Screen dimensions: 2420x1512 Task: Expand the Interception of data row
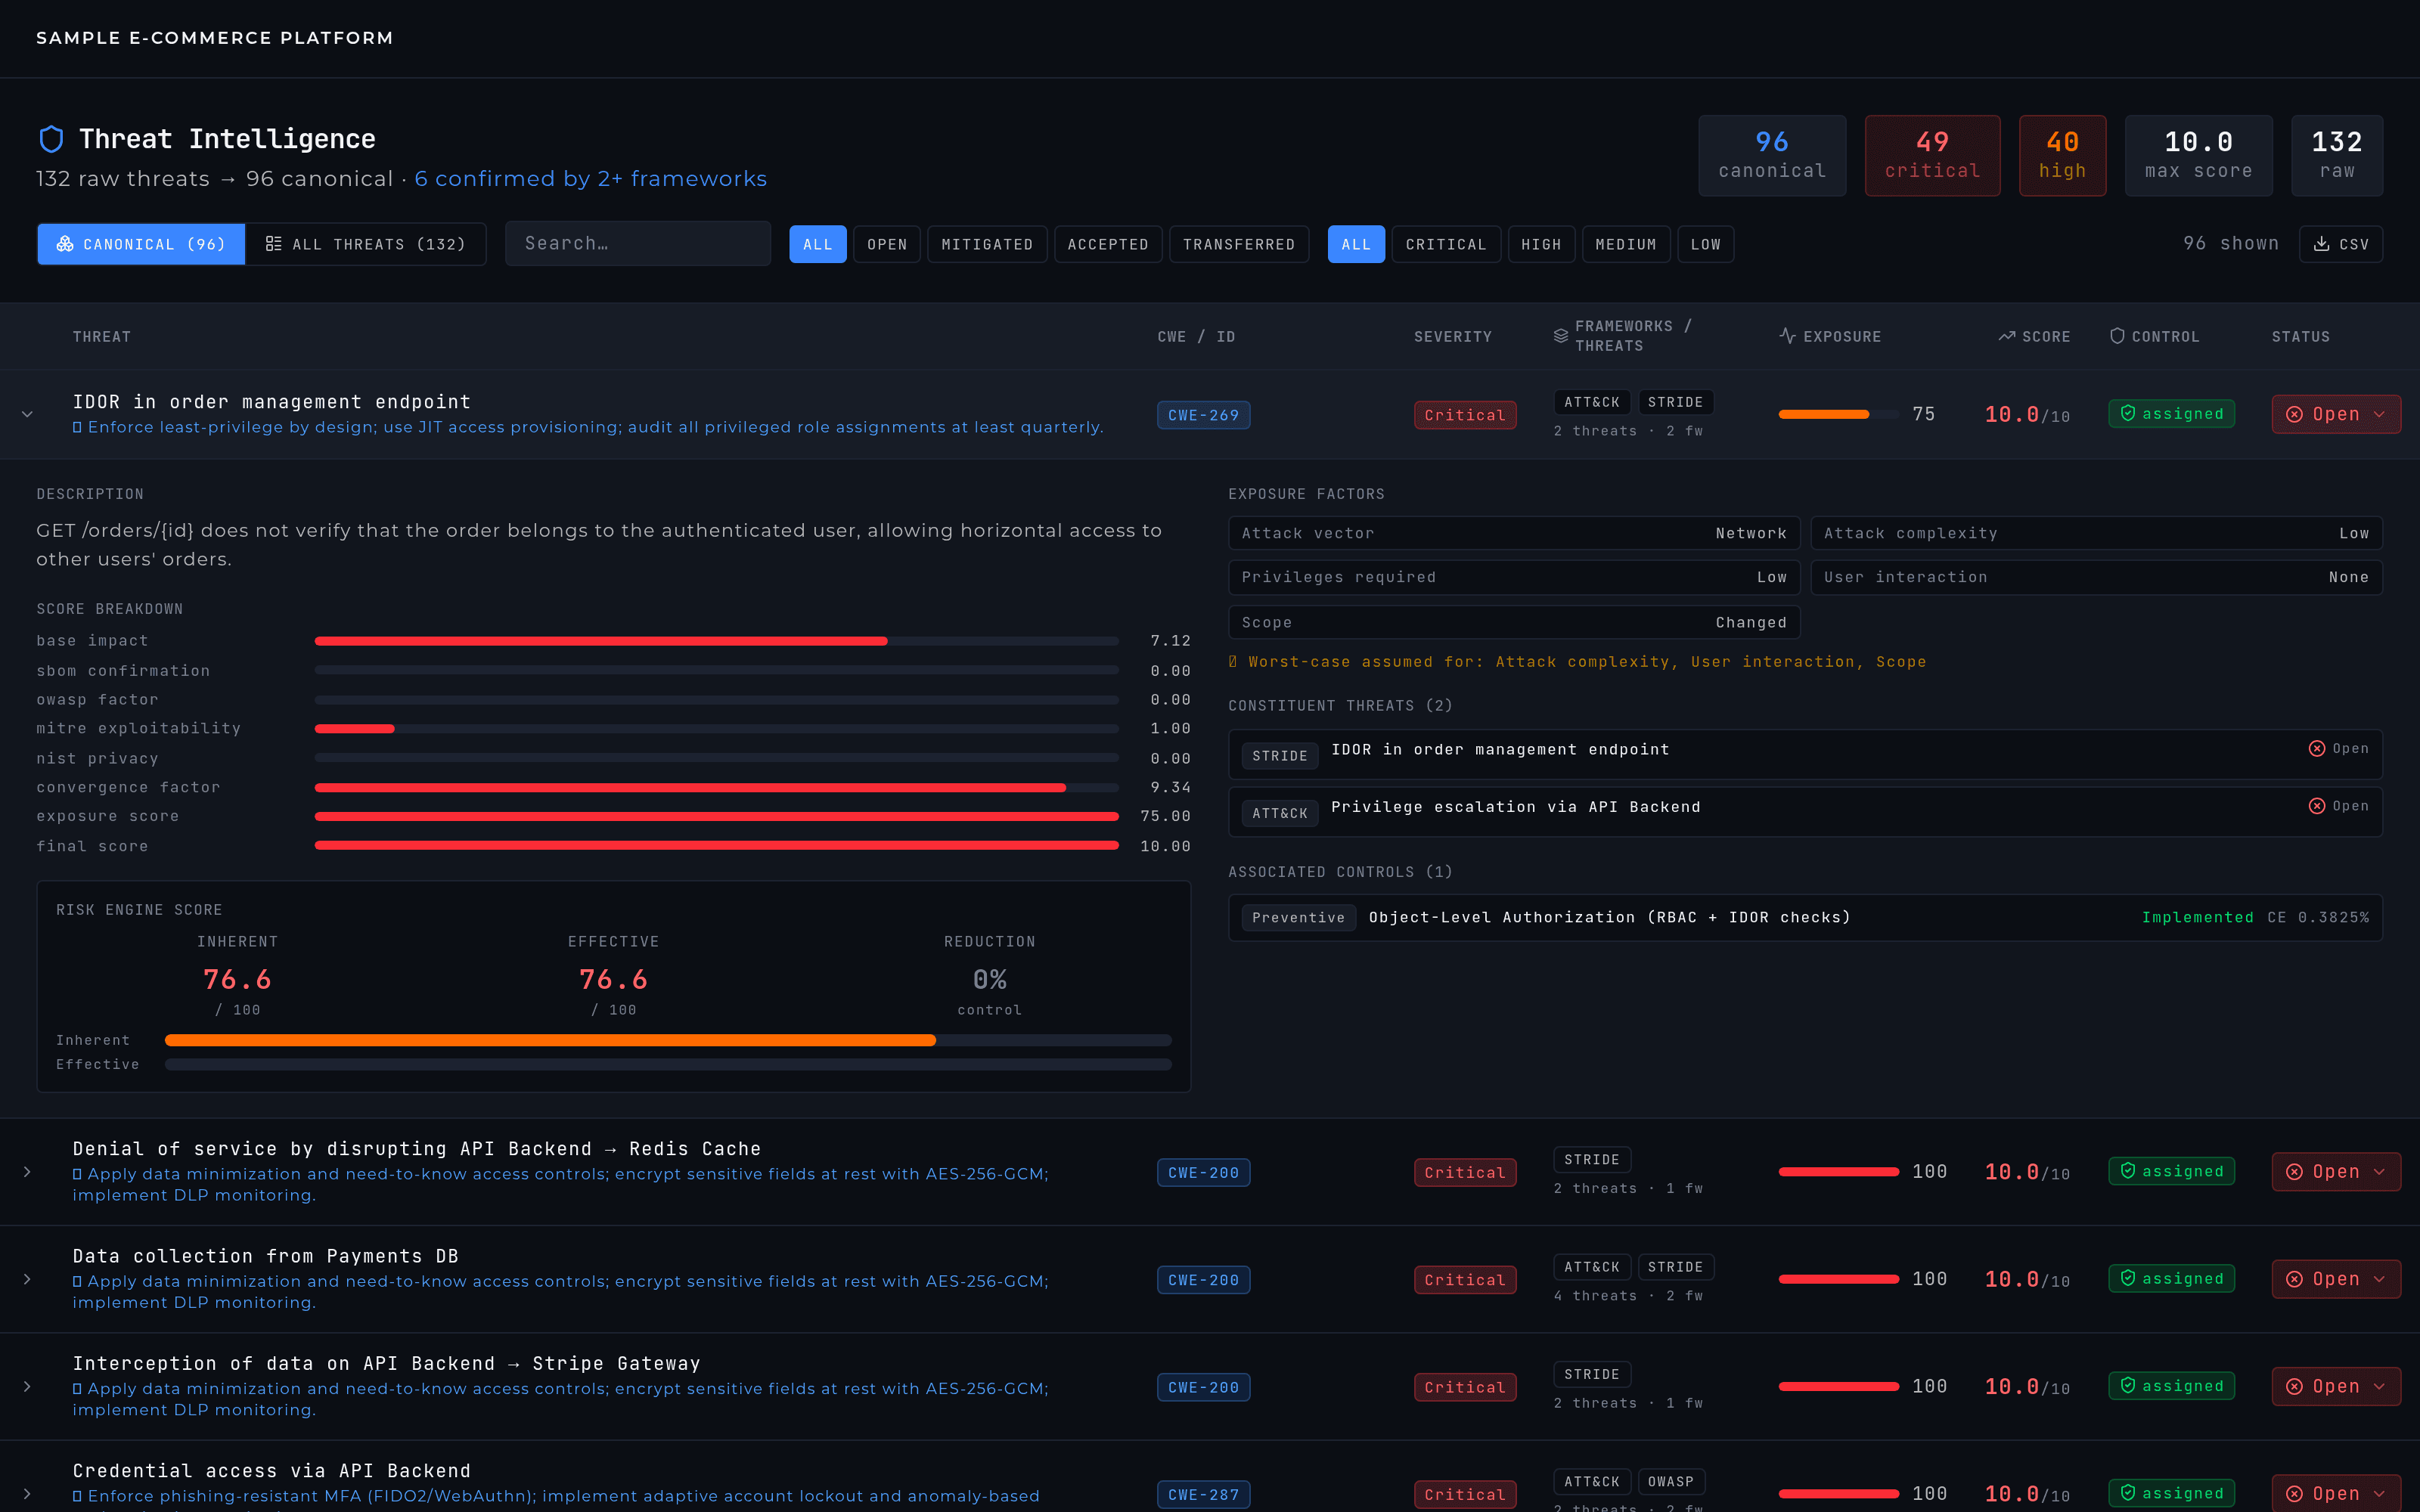(x=27, y=1386)
